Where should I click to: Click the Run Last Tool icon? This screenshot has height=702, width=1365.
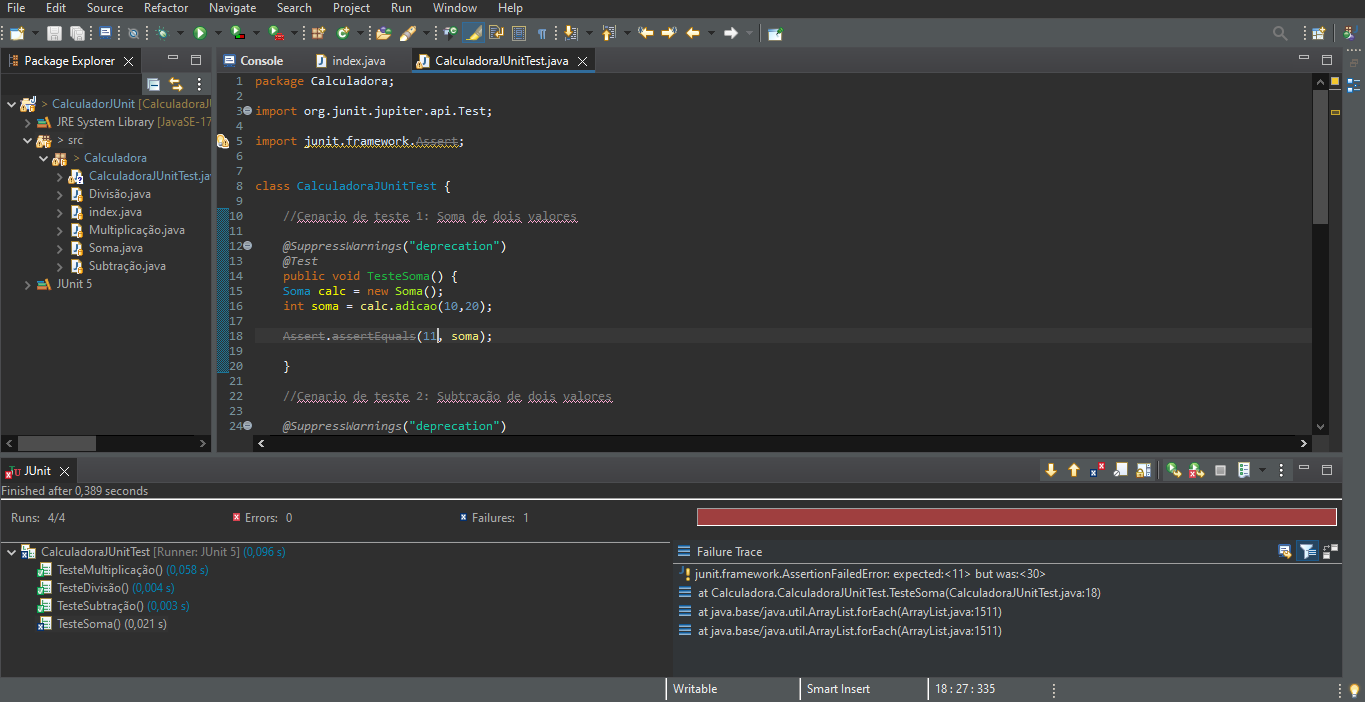274,33
